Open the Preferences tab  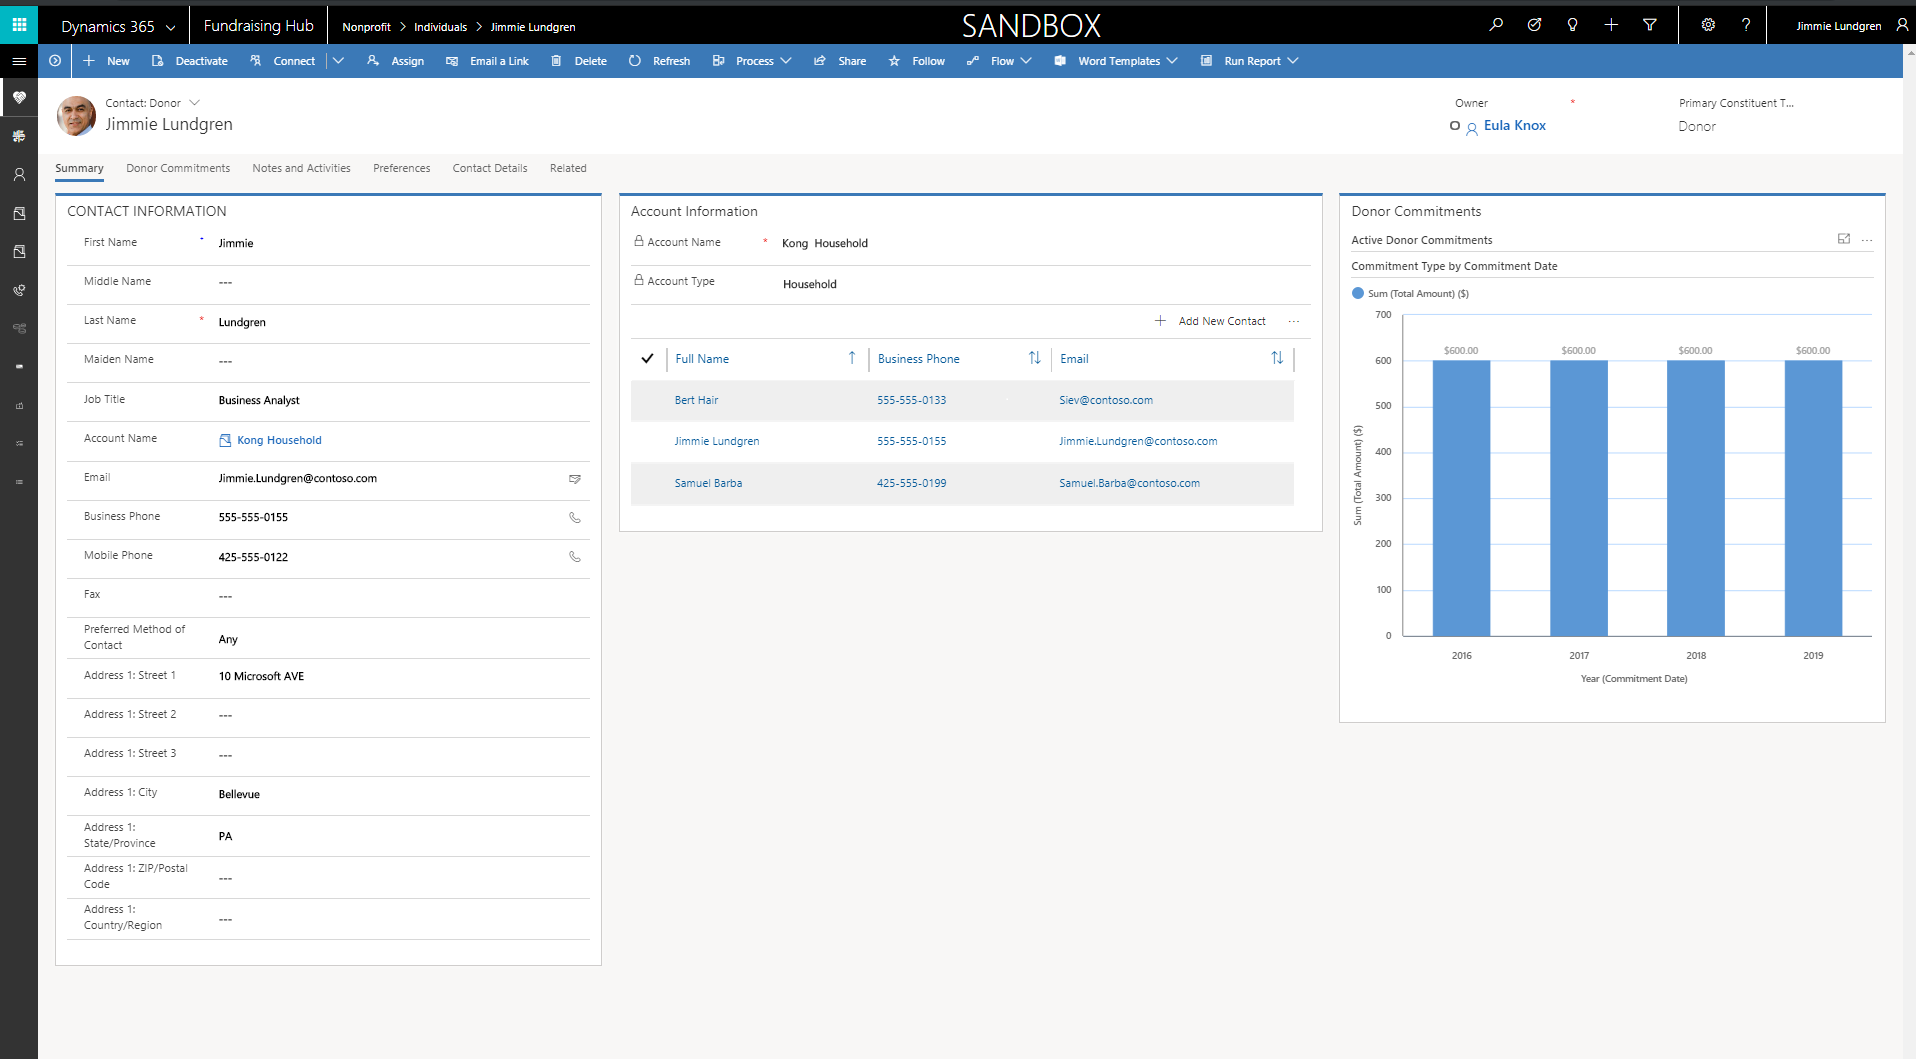(x=401, y=168)
